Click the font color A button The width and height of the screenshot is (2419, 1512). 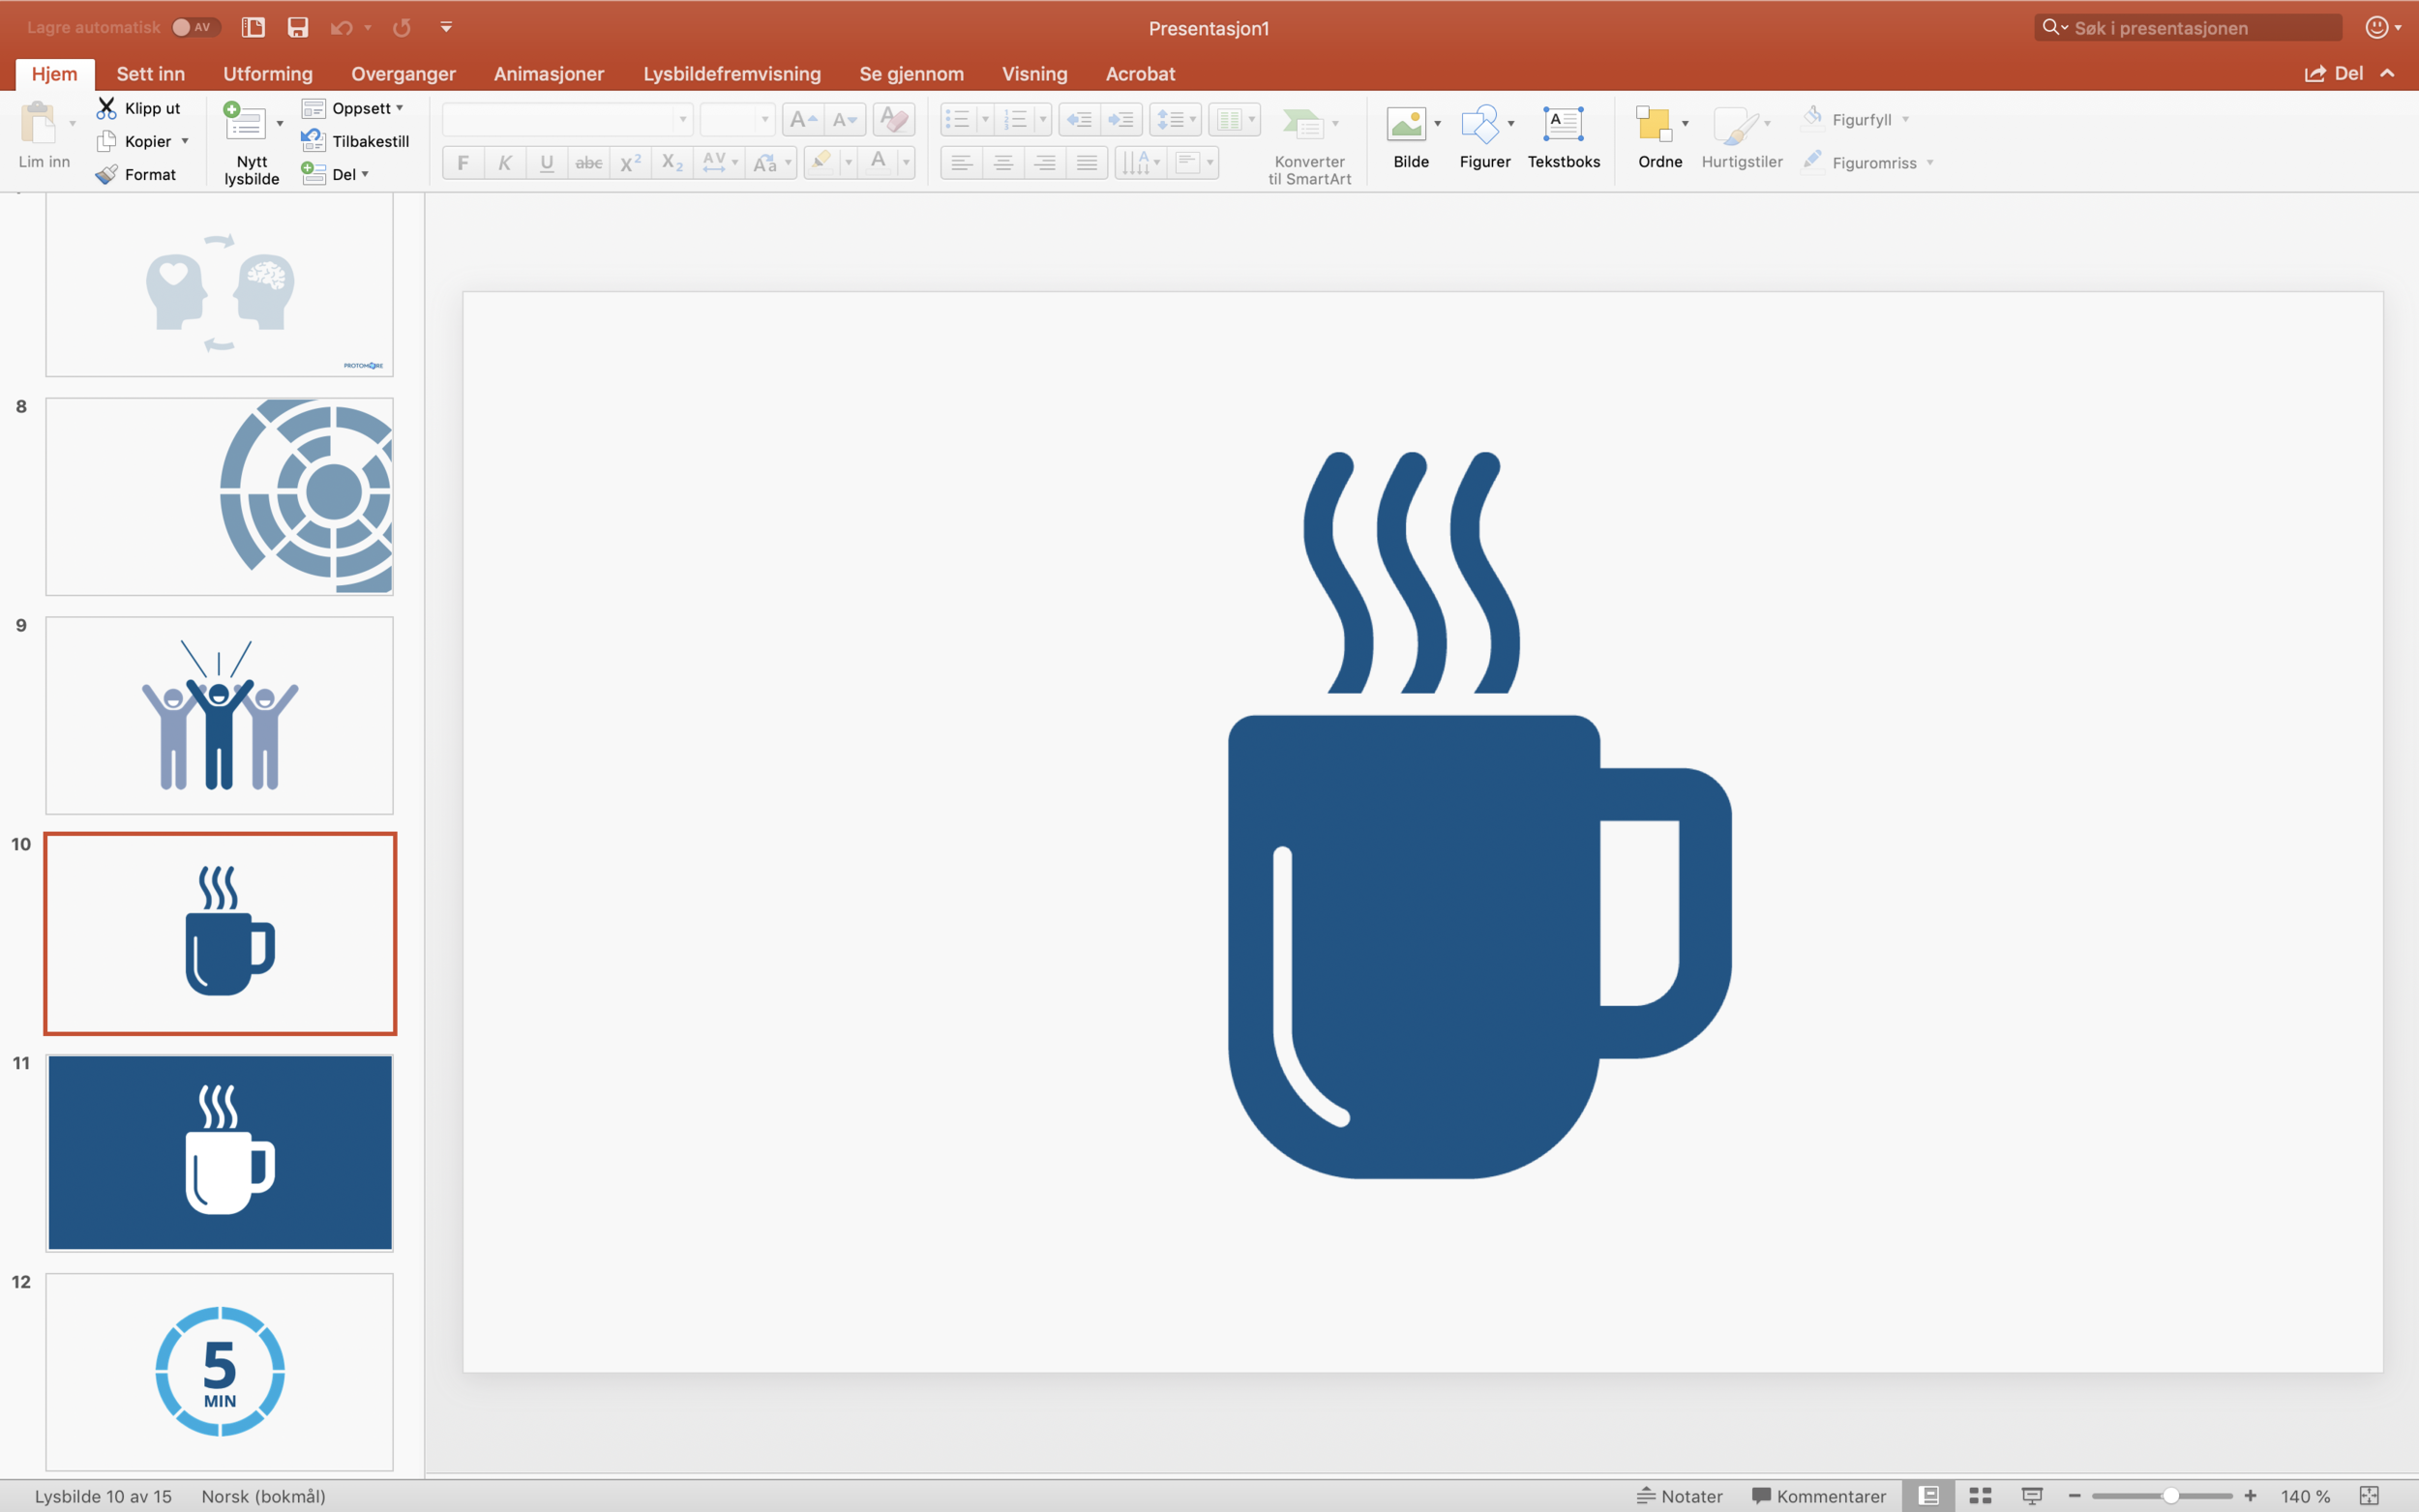(878, 161)
